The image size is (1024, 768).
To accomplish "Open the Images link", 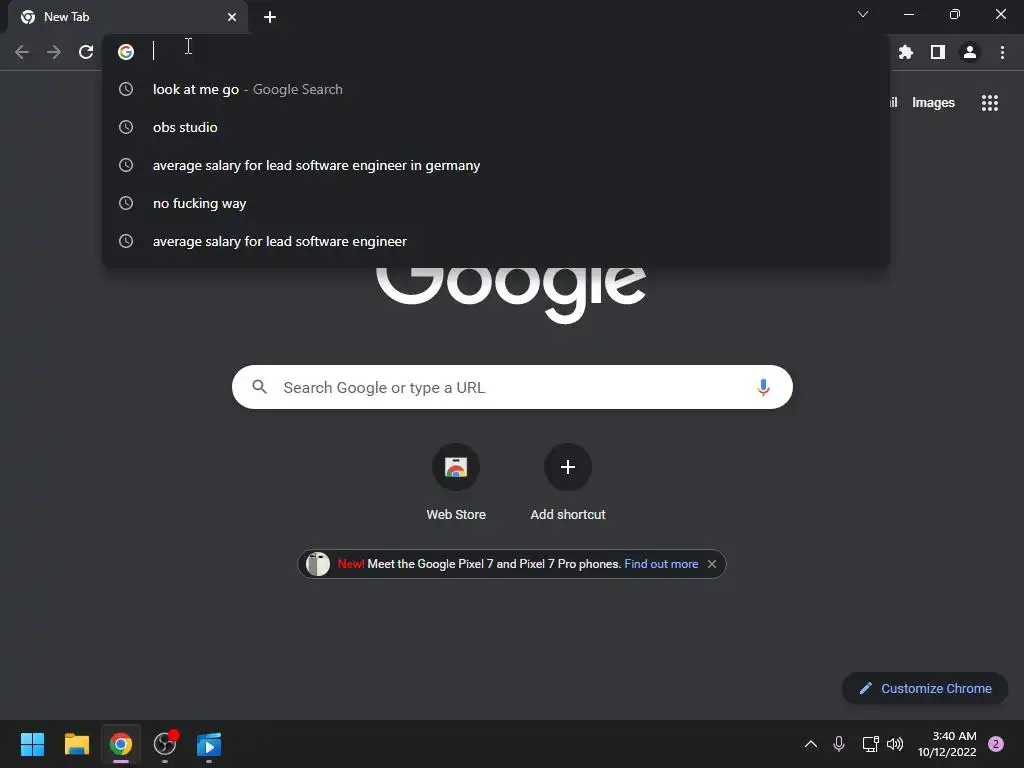I will 933,103.
